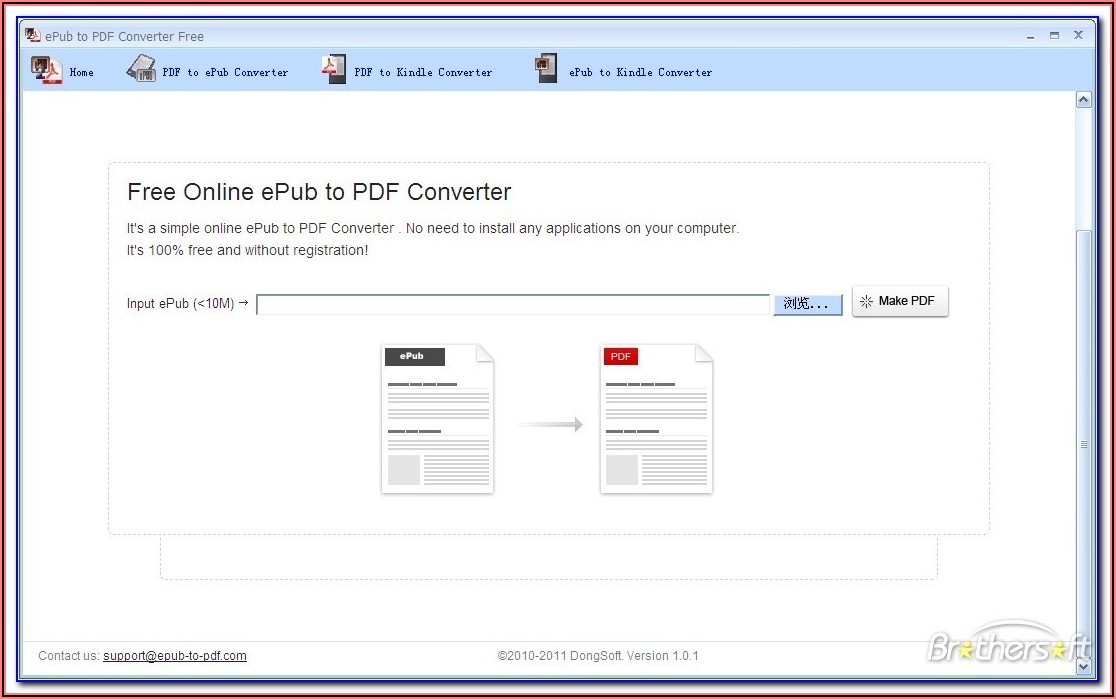The width and height of the screenshot is (1116, 699).
Task: Click the Home toolbar icon
Action: 46,70
